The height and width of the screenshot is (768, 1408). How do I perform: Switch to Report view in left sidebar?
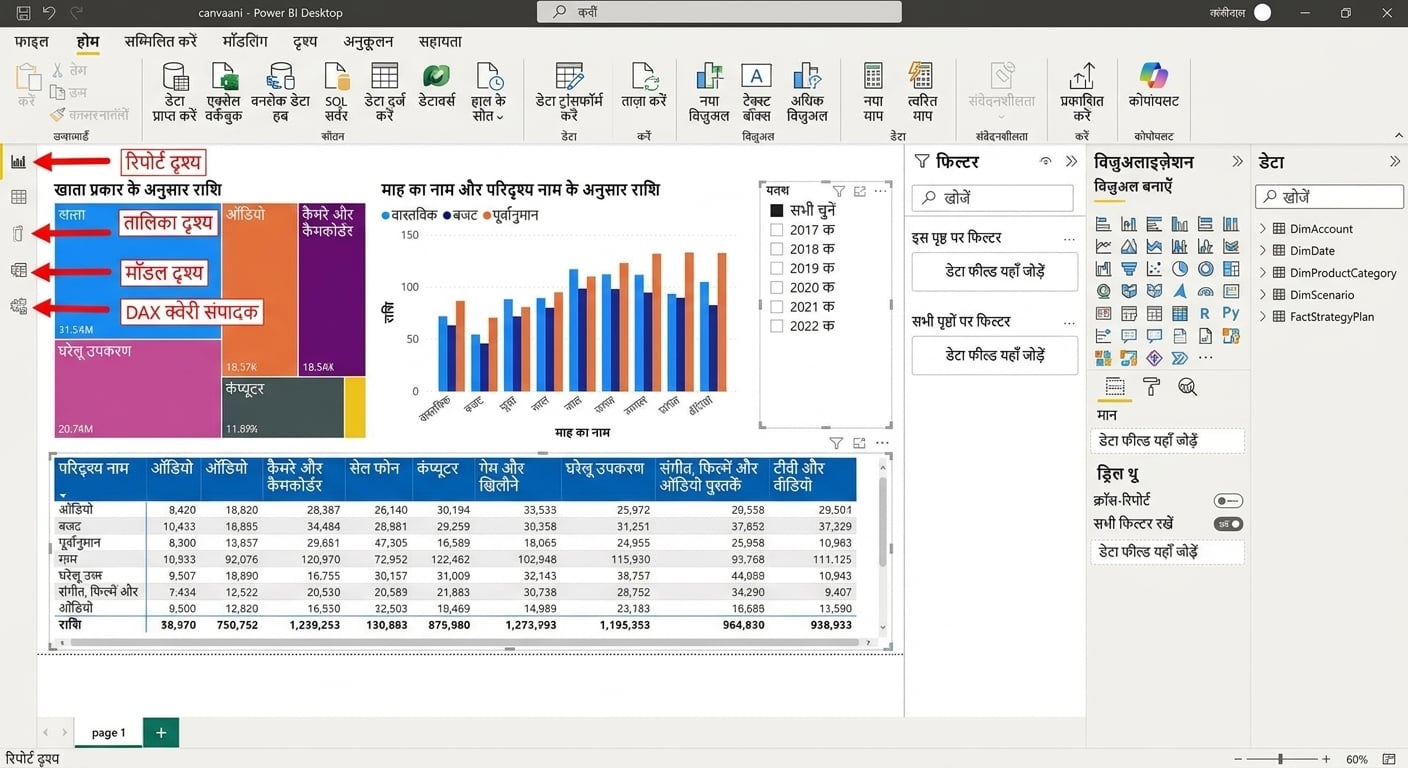tap(18, 161)
